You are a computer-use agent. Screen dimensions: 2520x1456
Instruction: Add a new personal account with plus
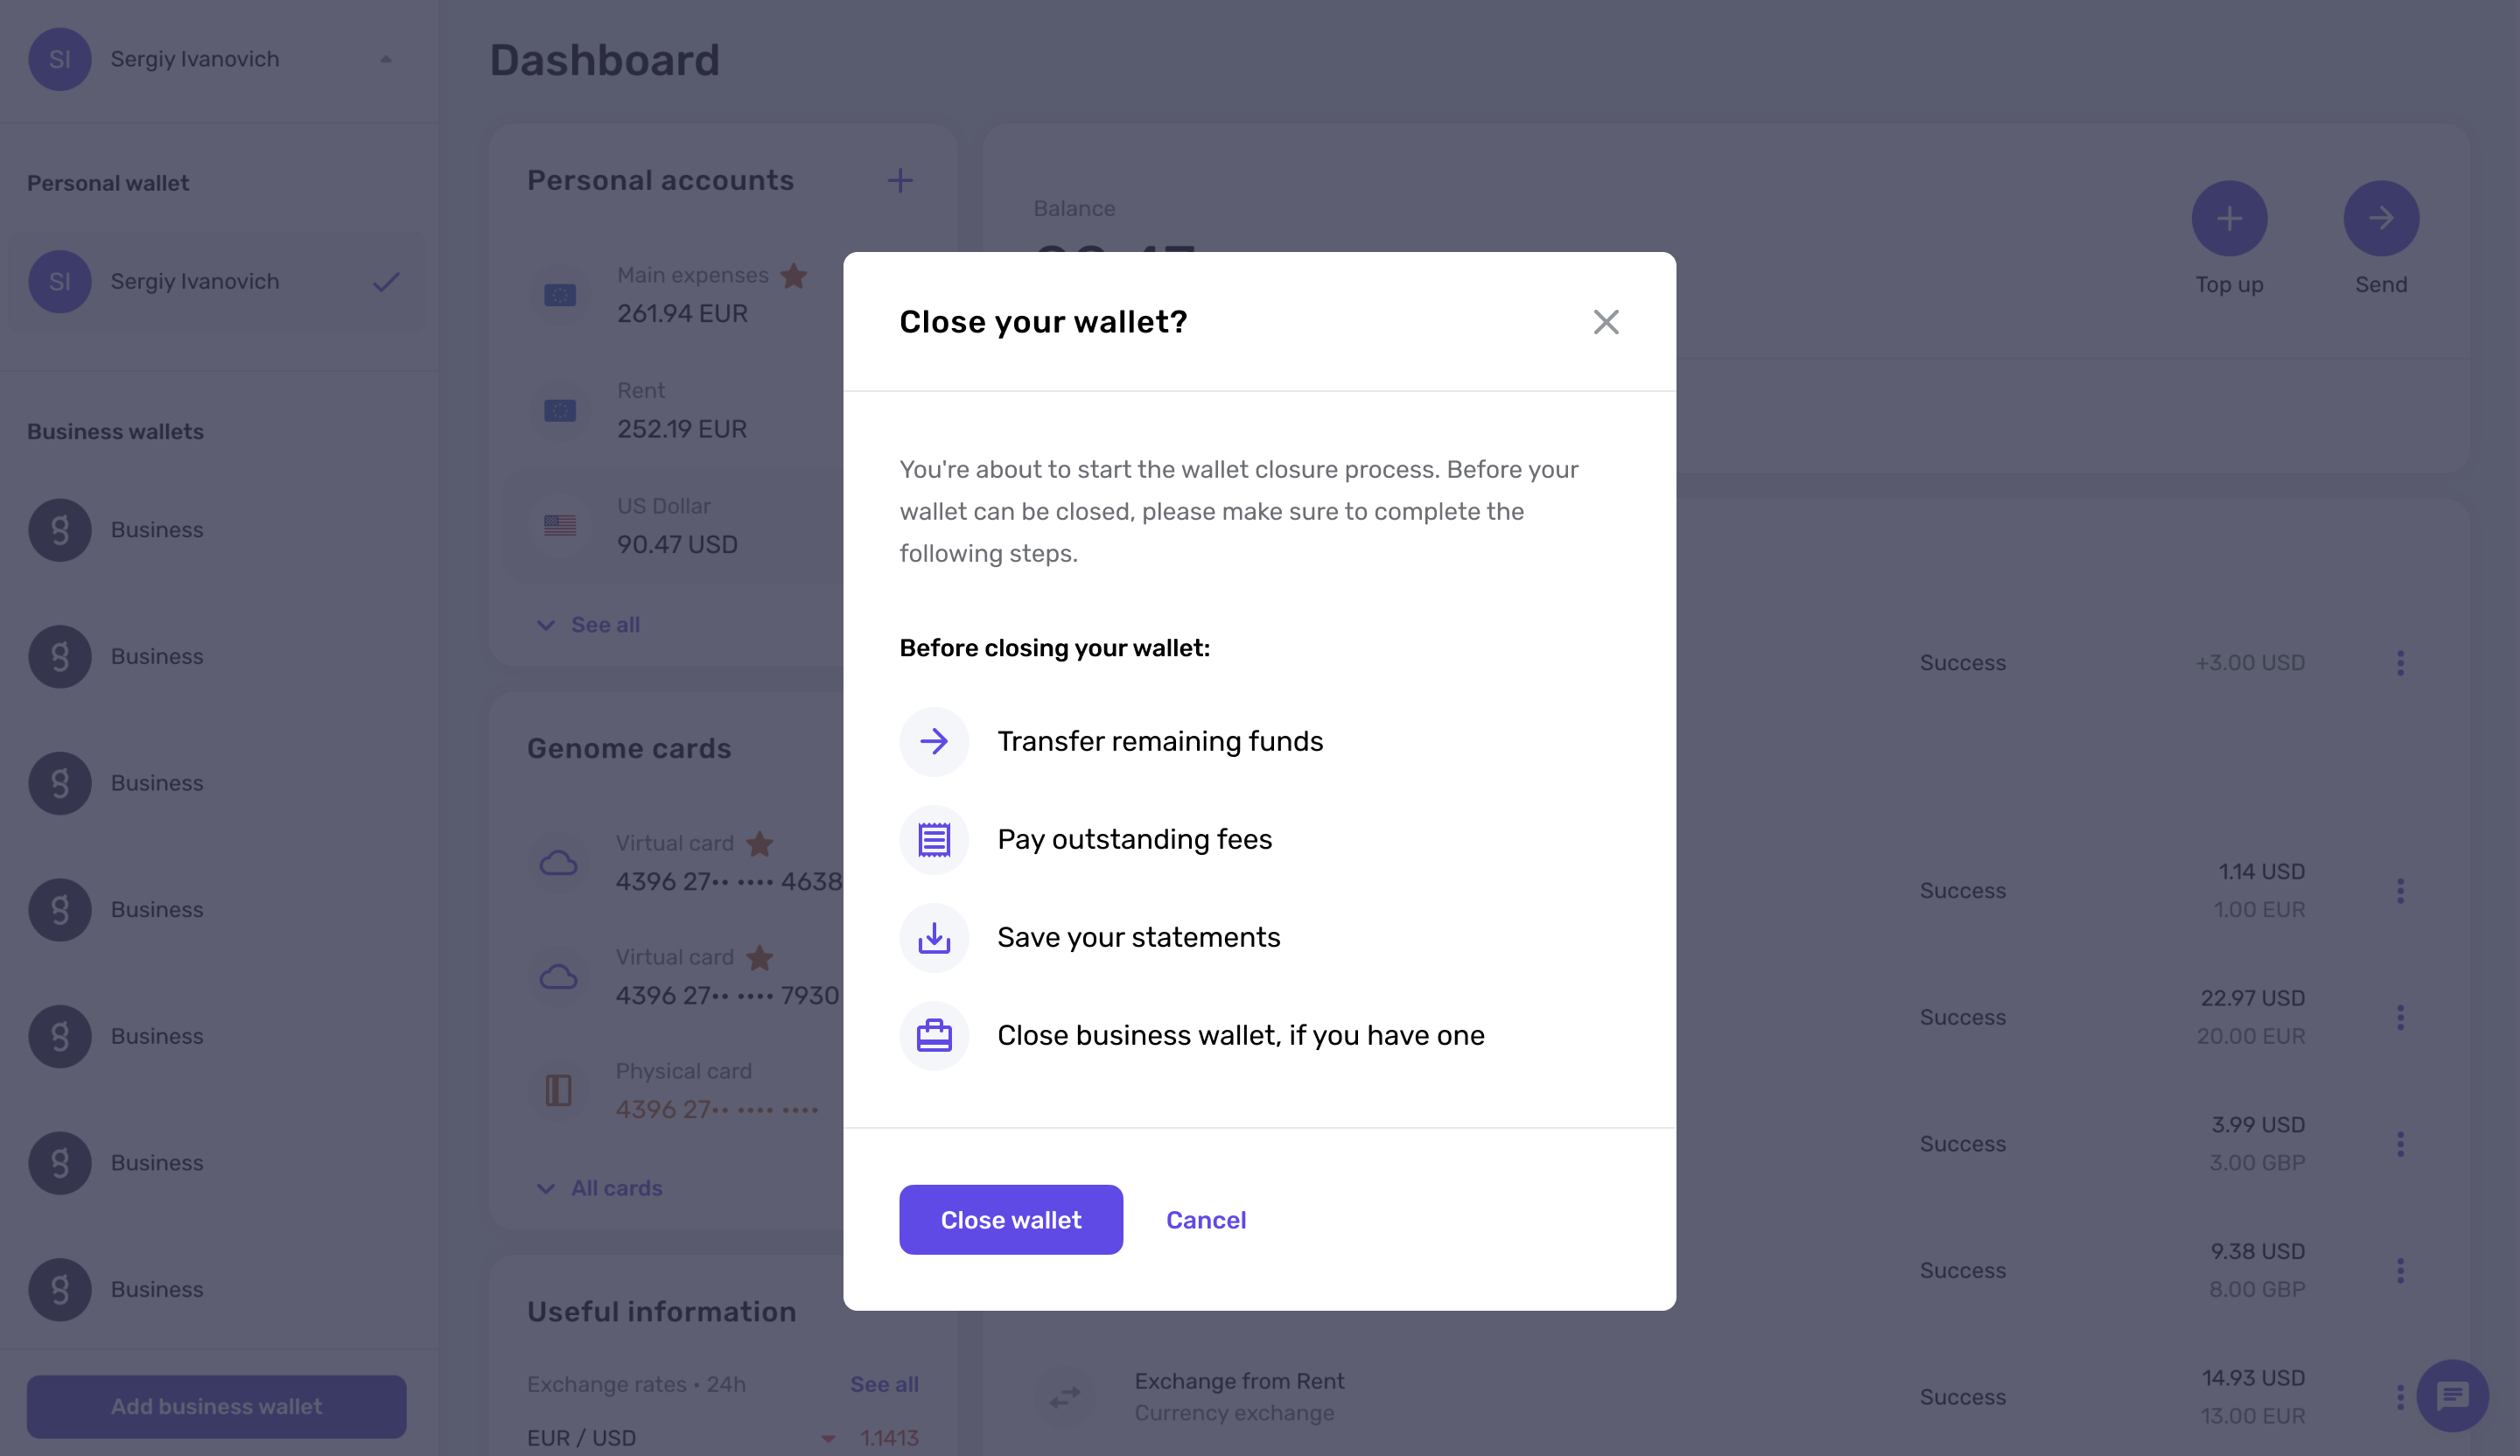click(900, 180)
